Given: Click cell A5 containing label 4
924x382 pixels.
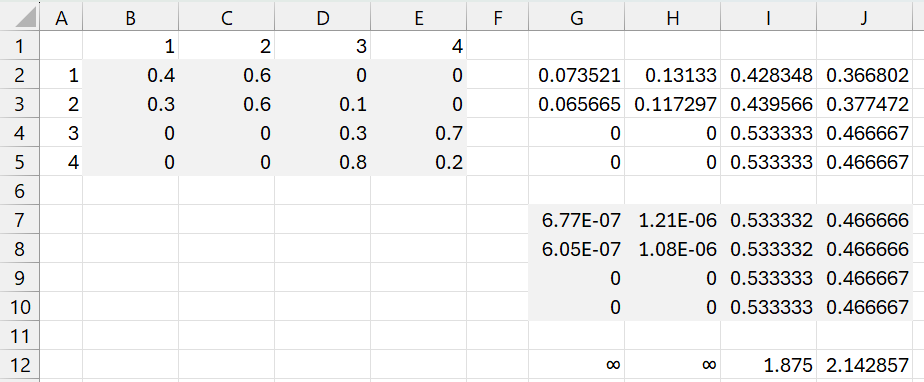Looking at the screenshot, I should click(x=61, y=161).
